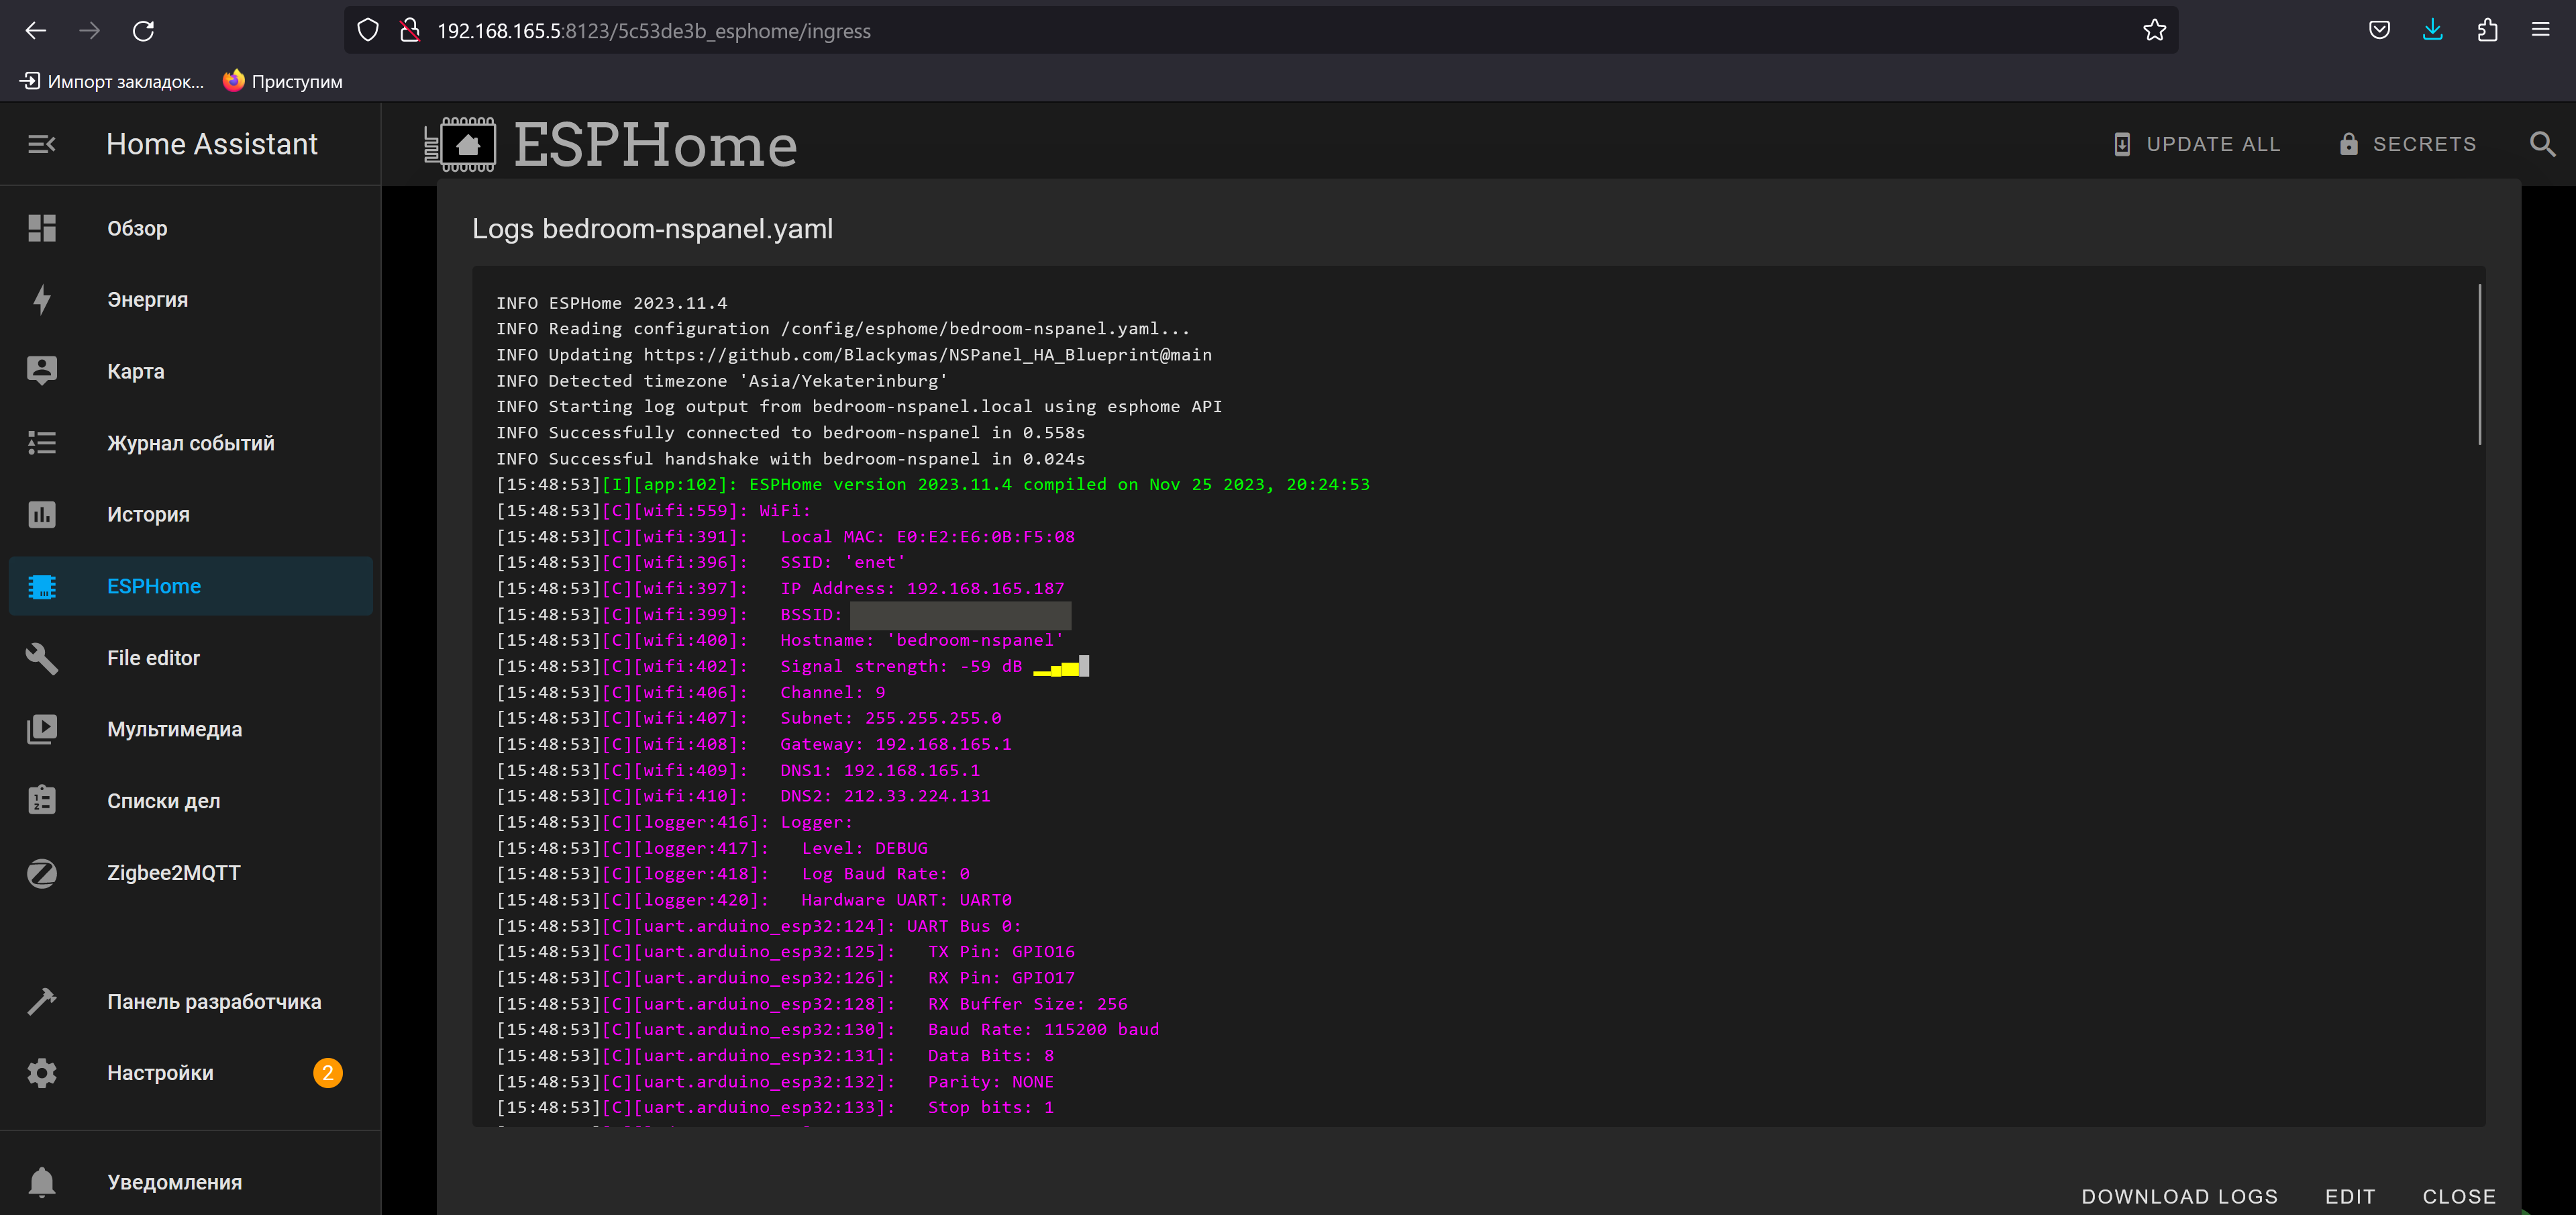Click the Настройки gear icon
The width and height of the screenshot is (2576, 1215).
point(42,1073)
